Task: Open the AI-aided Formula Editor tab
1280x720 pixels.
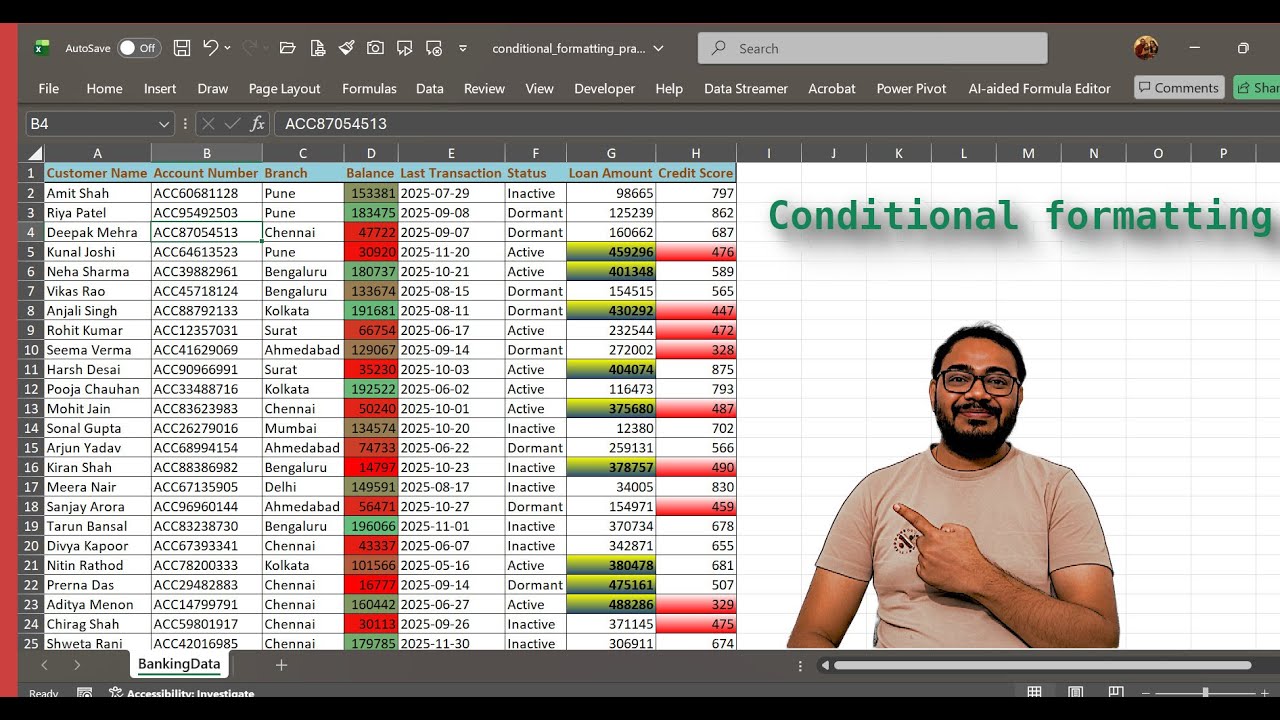Action: [x=1039, y=88]
